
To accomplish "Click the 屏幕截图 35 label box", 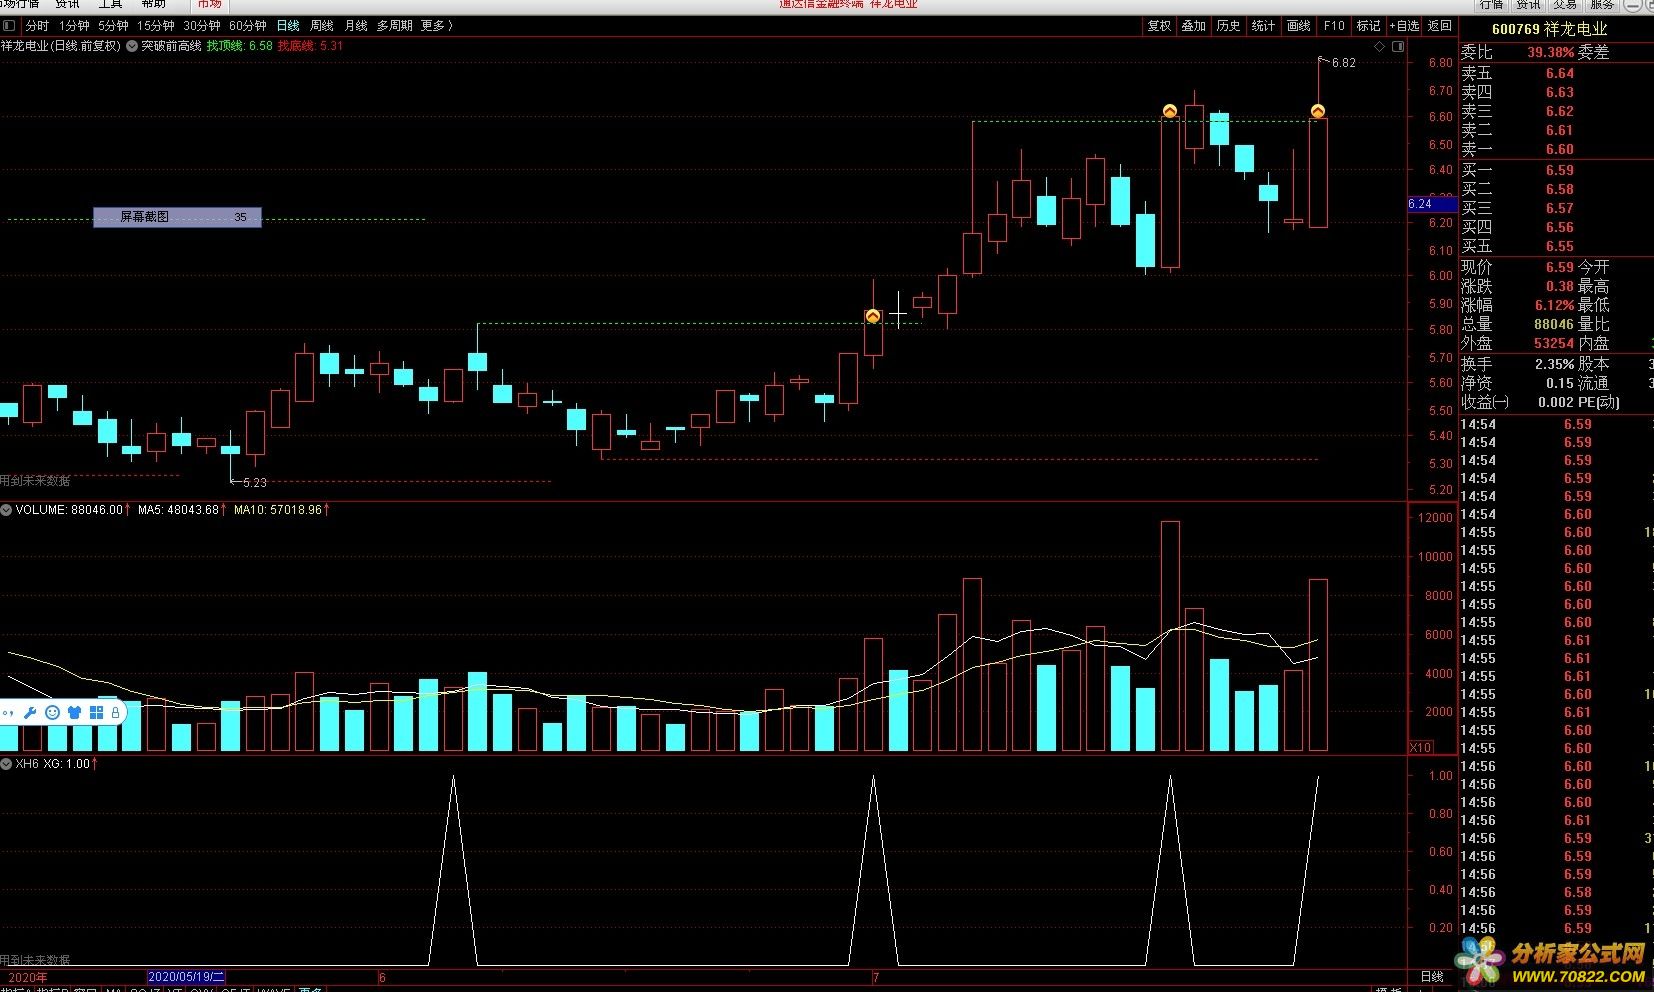I will (x=177, y=217).
